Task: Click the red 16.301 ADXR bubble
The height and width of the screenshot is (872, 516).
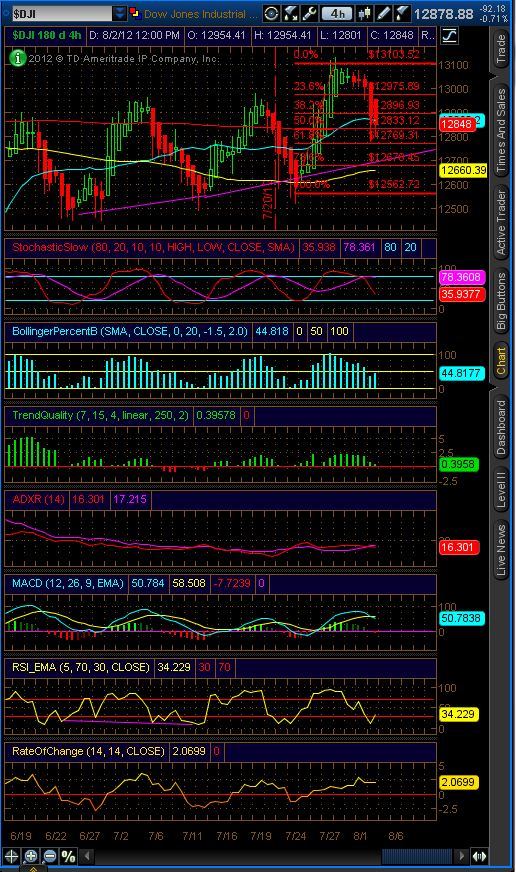Action: 457,547
